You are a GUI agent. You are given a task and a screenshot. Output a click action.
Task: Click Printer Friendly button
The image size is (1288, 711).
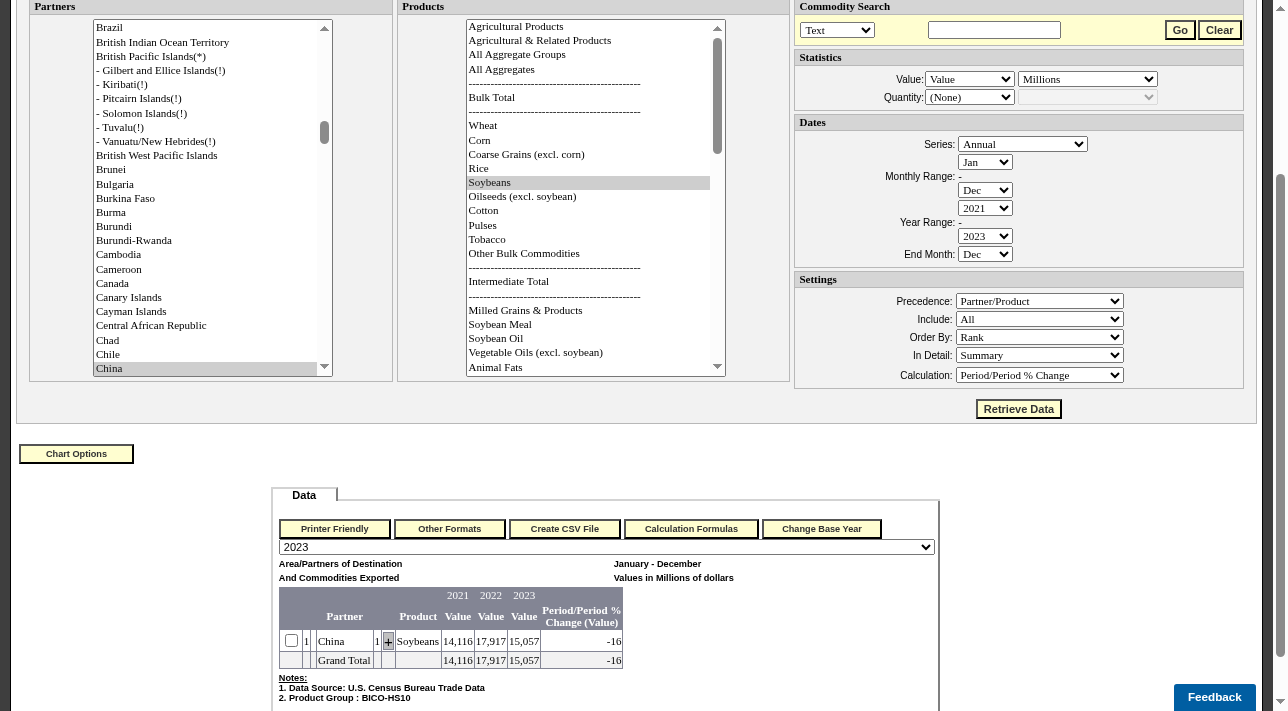point(335,529)
